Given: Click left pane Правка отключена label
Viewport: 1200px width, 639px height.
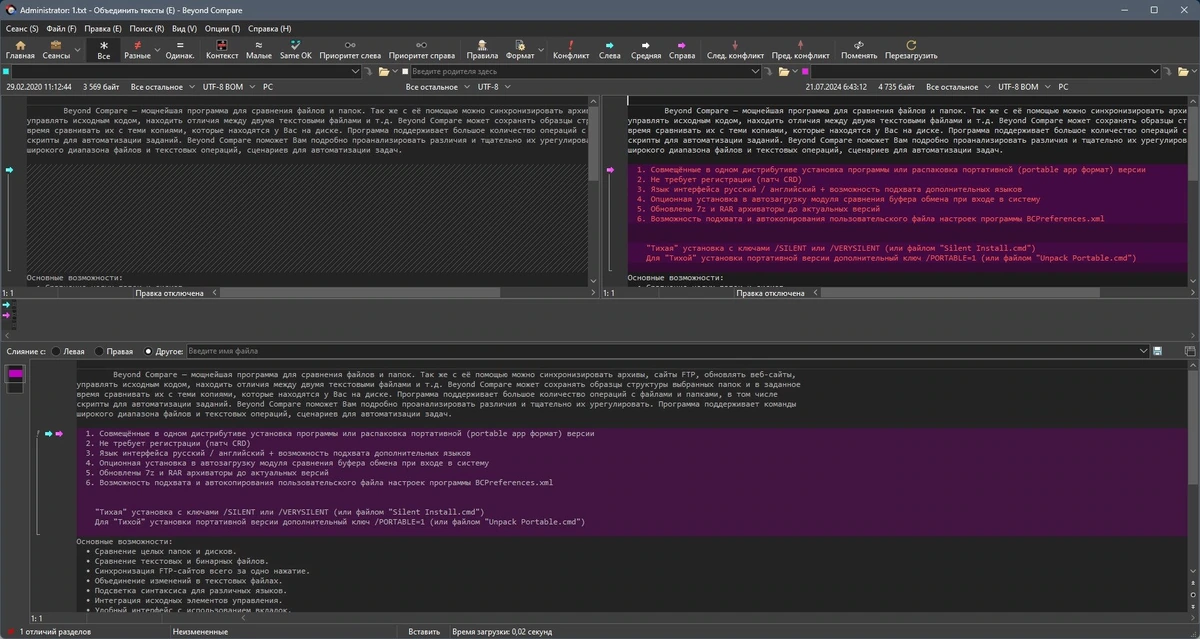Looking at the screenshot, I should 169,293.
